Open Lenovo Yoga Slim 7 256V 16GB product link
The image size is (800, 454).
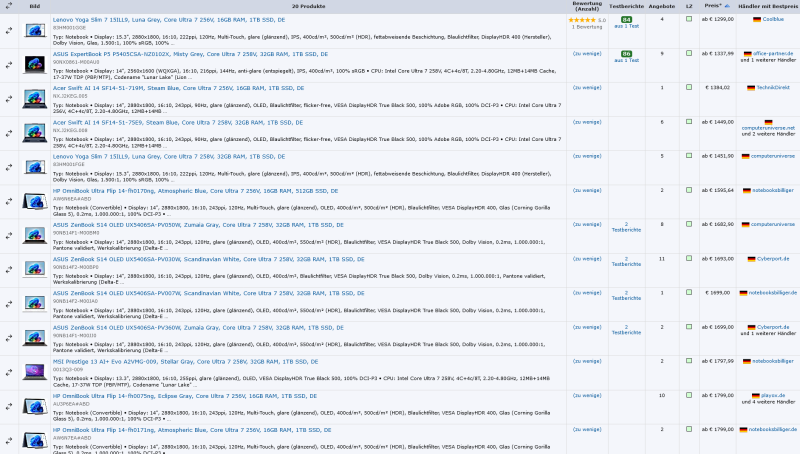coord(169,19)
